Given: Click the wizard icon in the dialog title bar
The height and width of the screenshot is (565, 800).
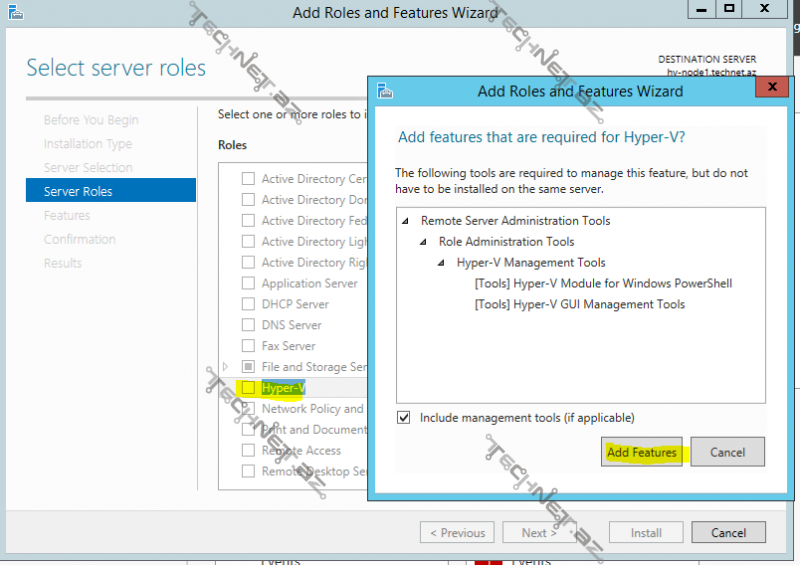Looking at the screenshot, I should (x=385, y=91).
